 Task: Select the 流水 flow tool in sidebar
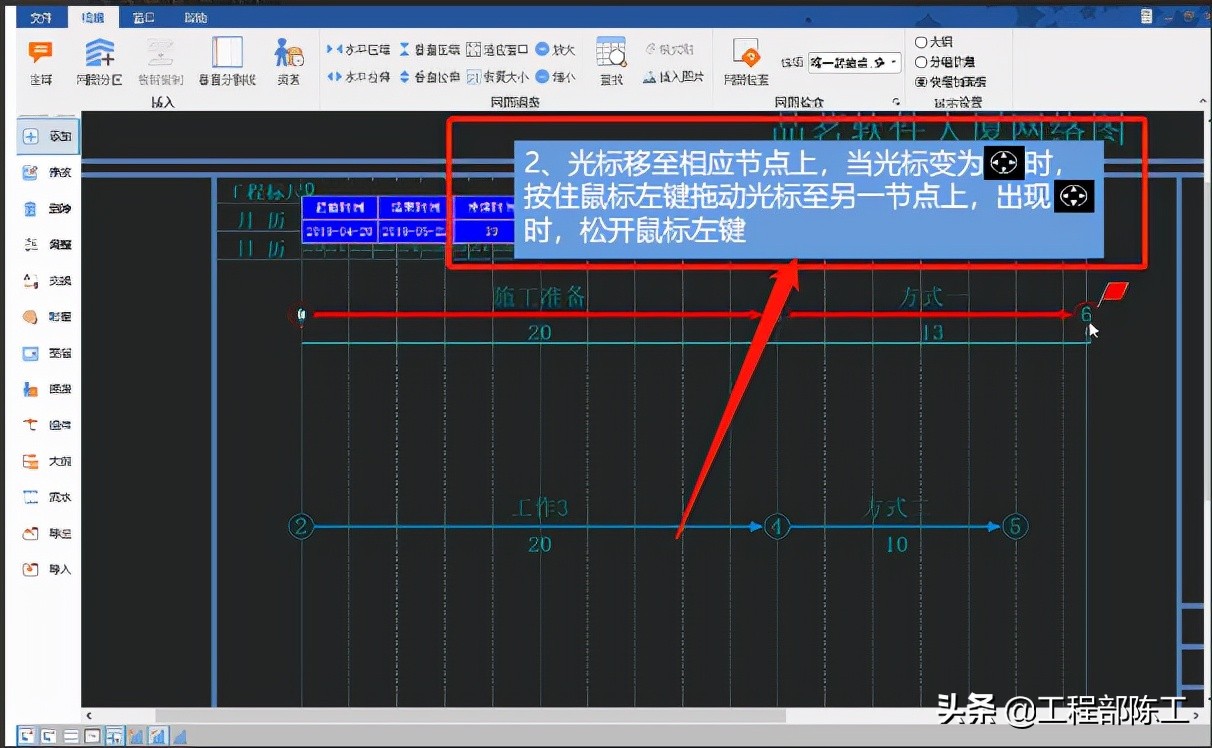49,496
